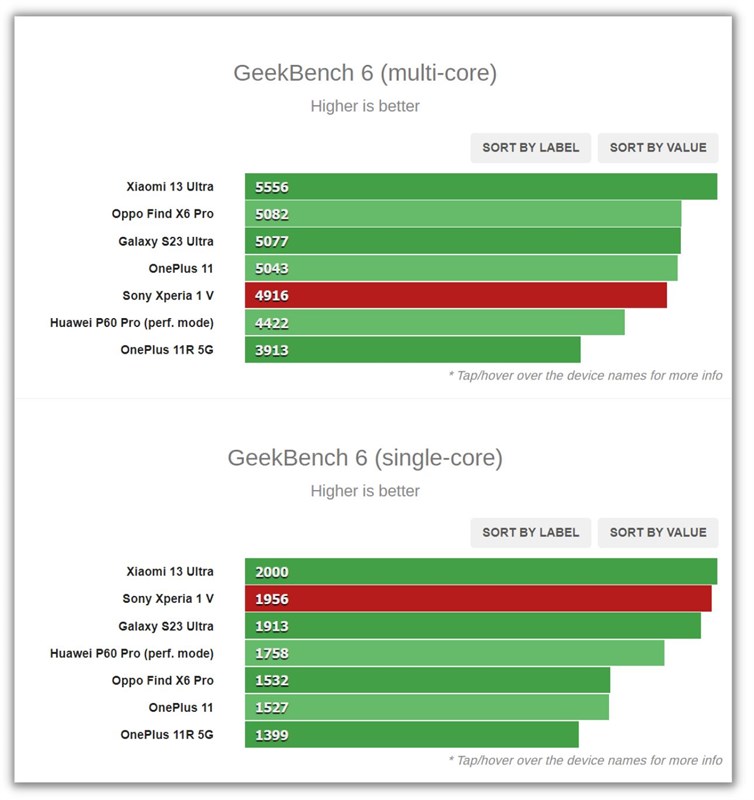Click the 1399 OnePlus 11R single-core bar

click(x=411, y=735)
